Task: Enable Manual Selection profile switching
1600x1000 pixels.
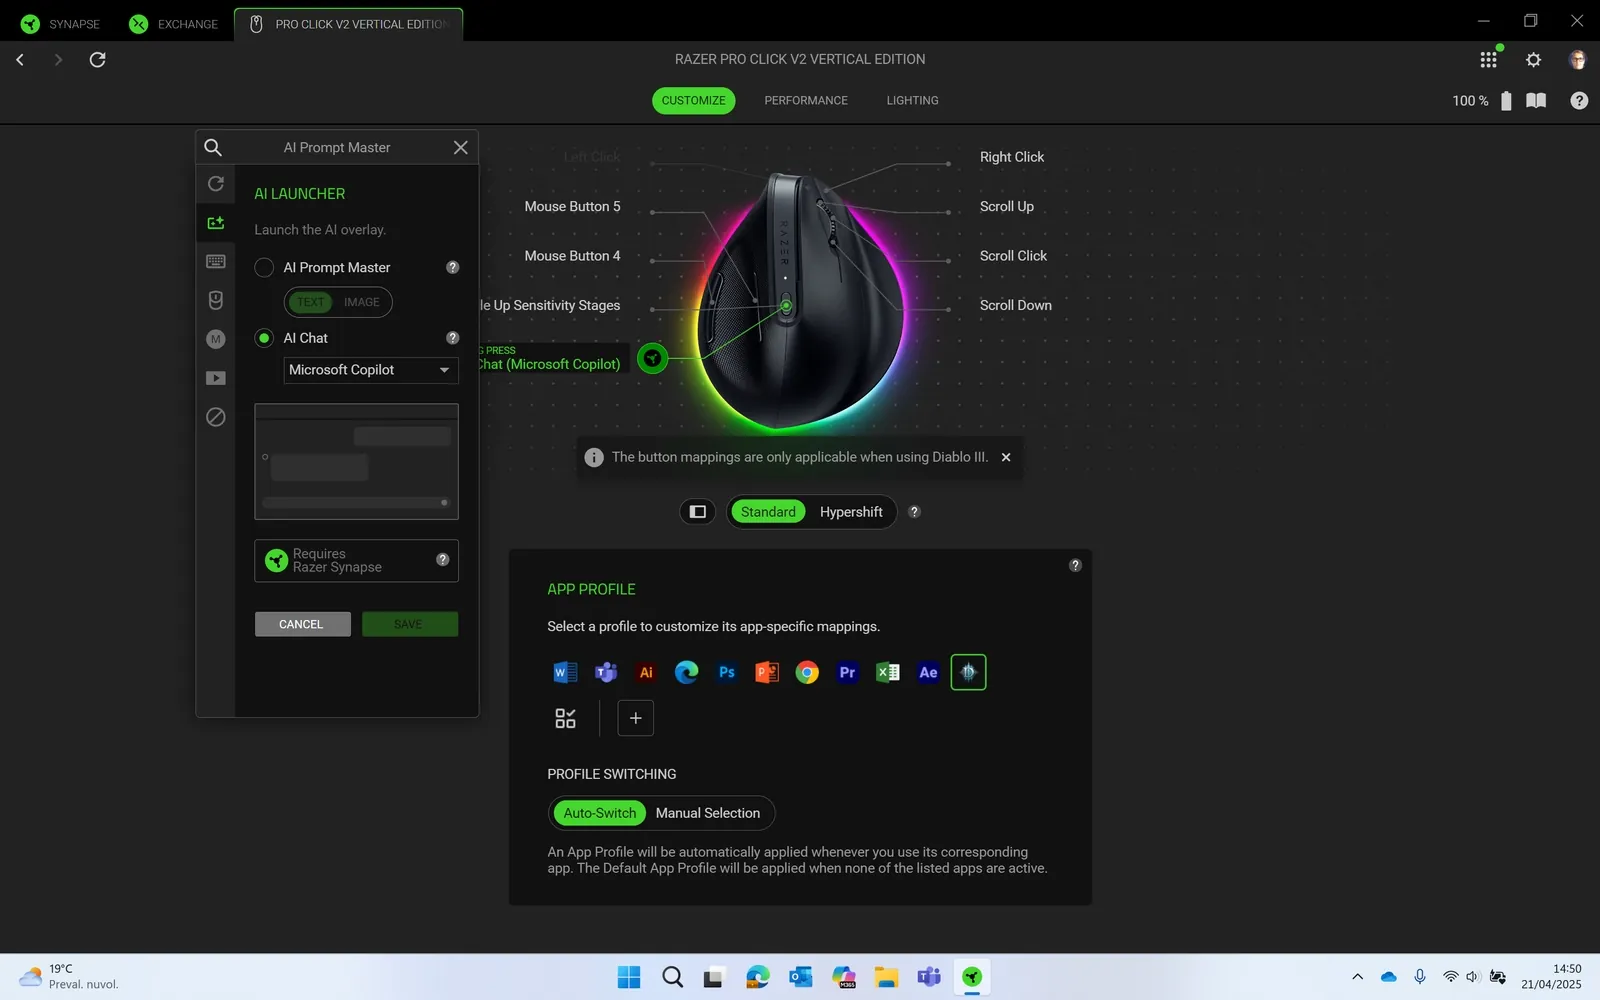Action: click(708, 813)
